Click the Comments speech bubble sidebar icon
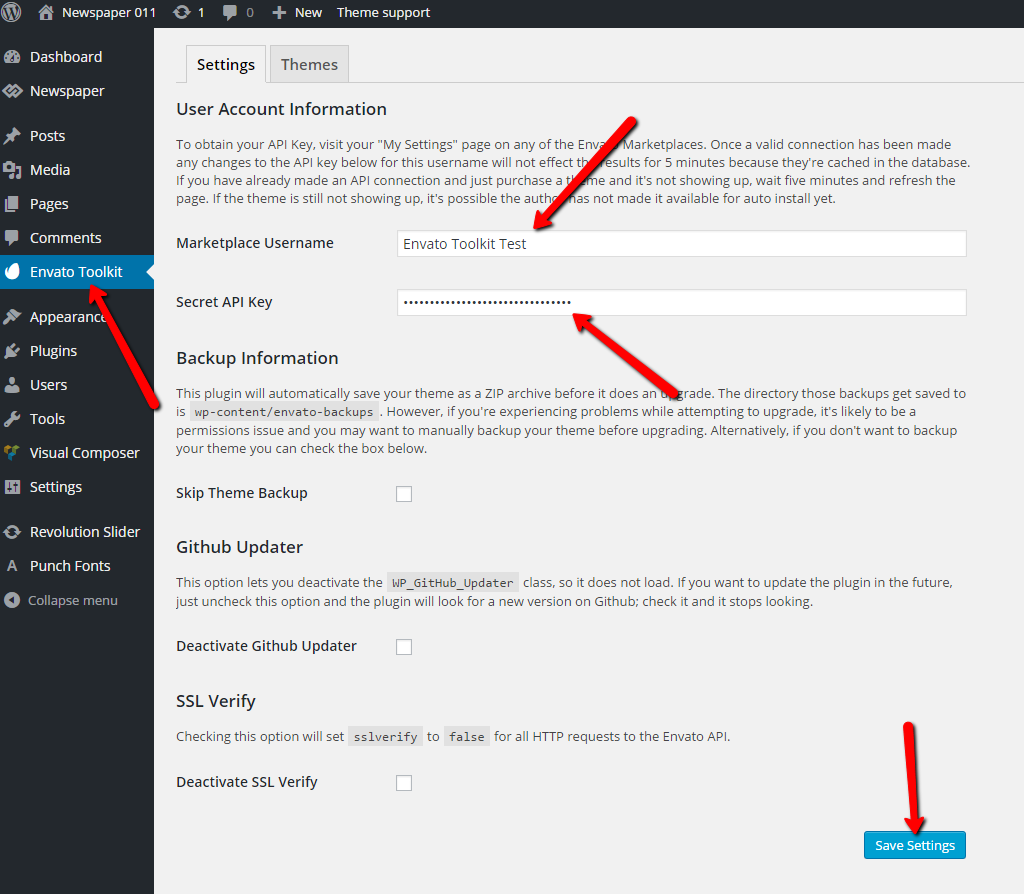Screen dimensions: 1024x894 12,238
